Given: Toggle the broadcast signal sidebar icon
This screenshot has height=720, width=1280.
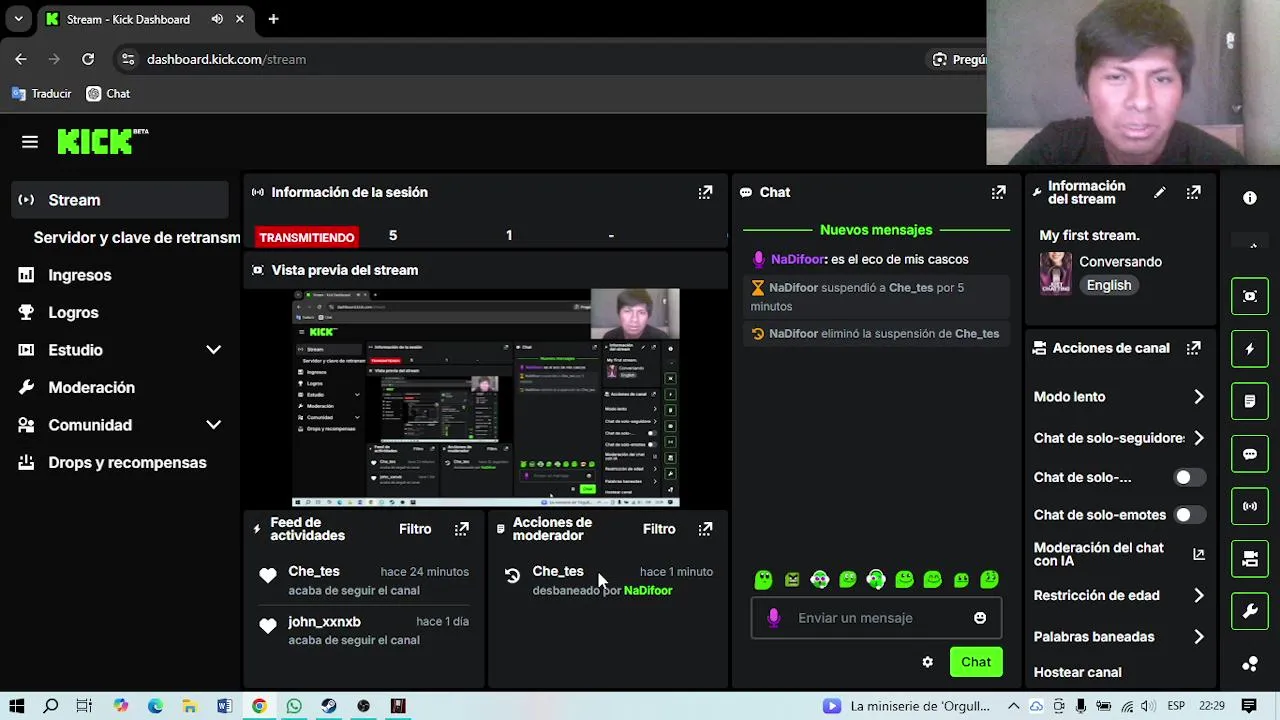Looking at the screenshot, I should [x=1250, y=506].
